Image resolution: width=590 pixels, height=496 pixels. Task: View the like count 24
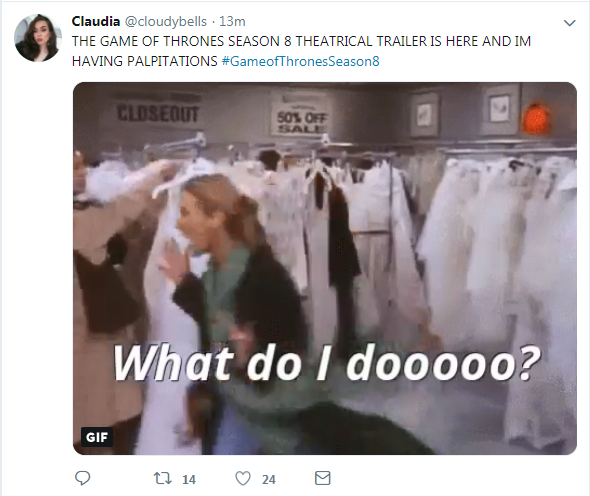click(269, 479)
